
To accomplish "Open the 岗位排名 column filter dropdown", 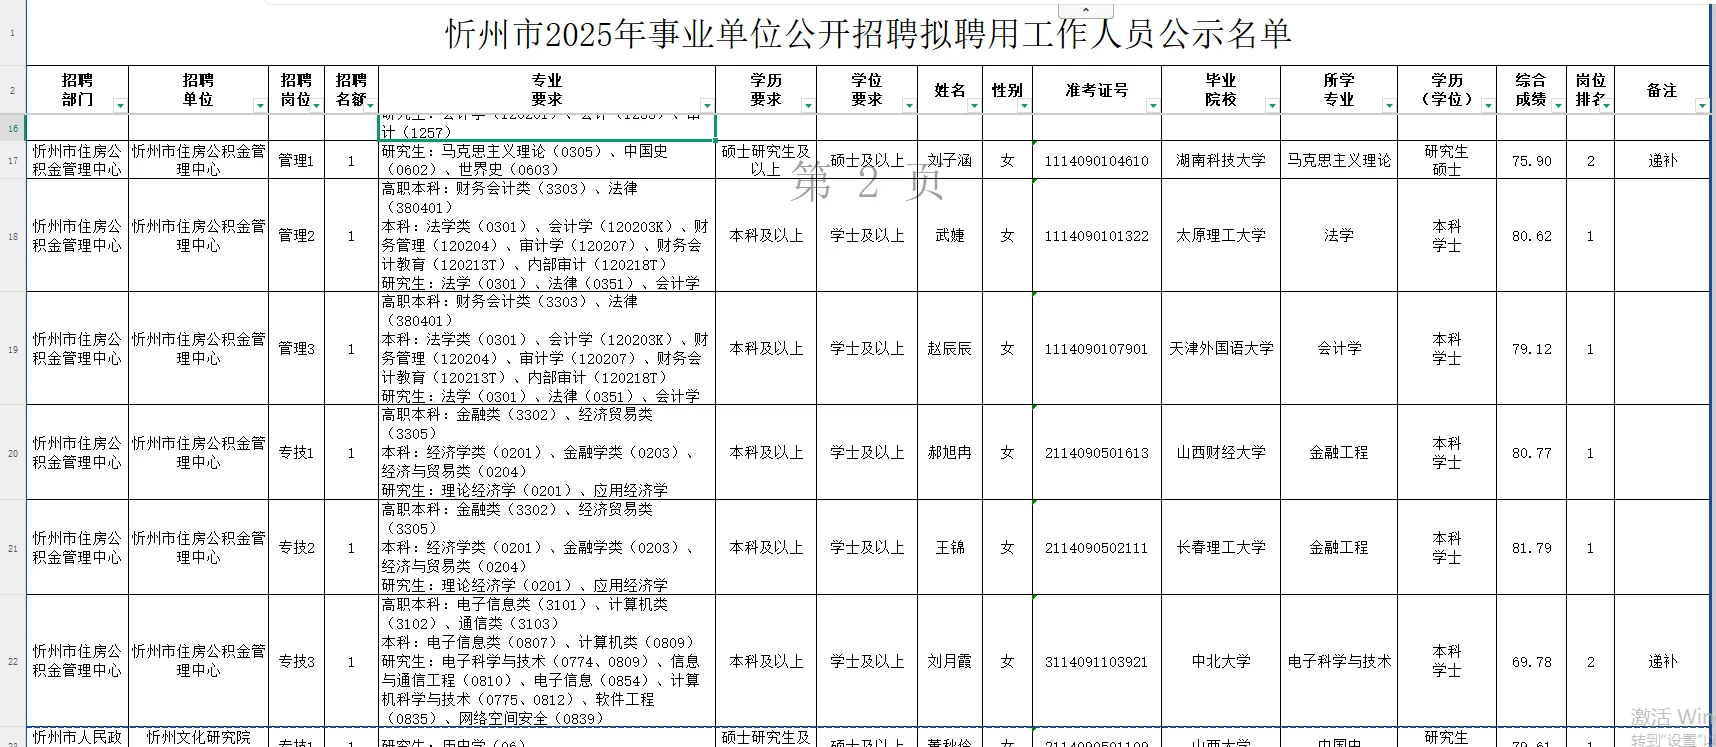I will pos(1606,106).
